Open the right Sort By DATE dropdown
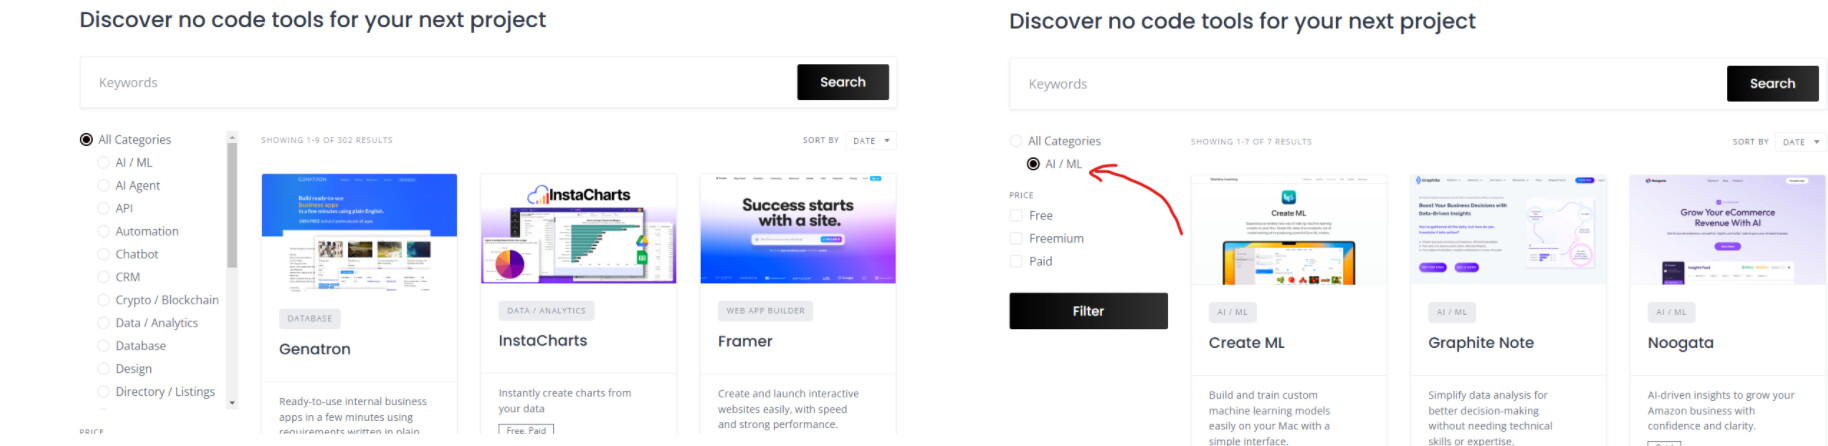The width and height of the screenshot is (1828, 446). 1801,142
